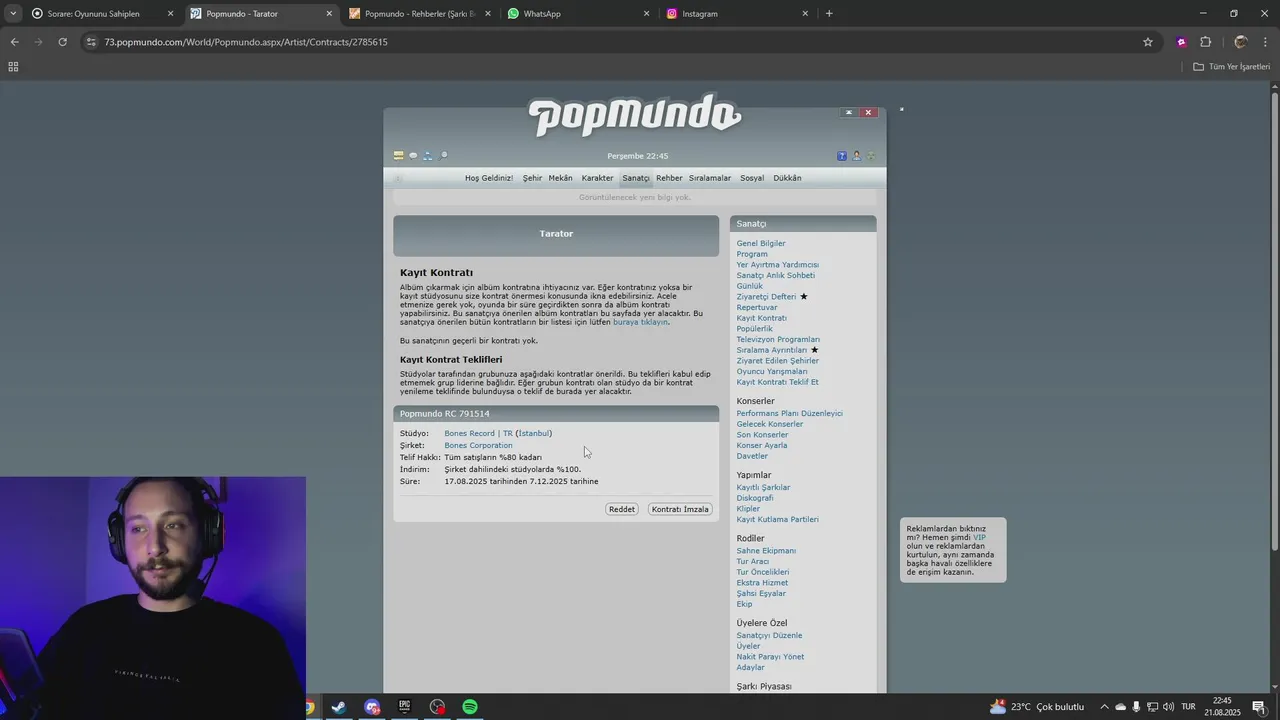This screenshot has height=720, width=1280.
Task: Open the Bones Corporation company link
Action: (478, 446)
